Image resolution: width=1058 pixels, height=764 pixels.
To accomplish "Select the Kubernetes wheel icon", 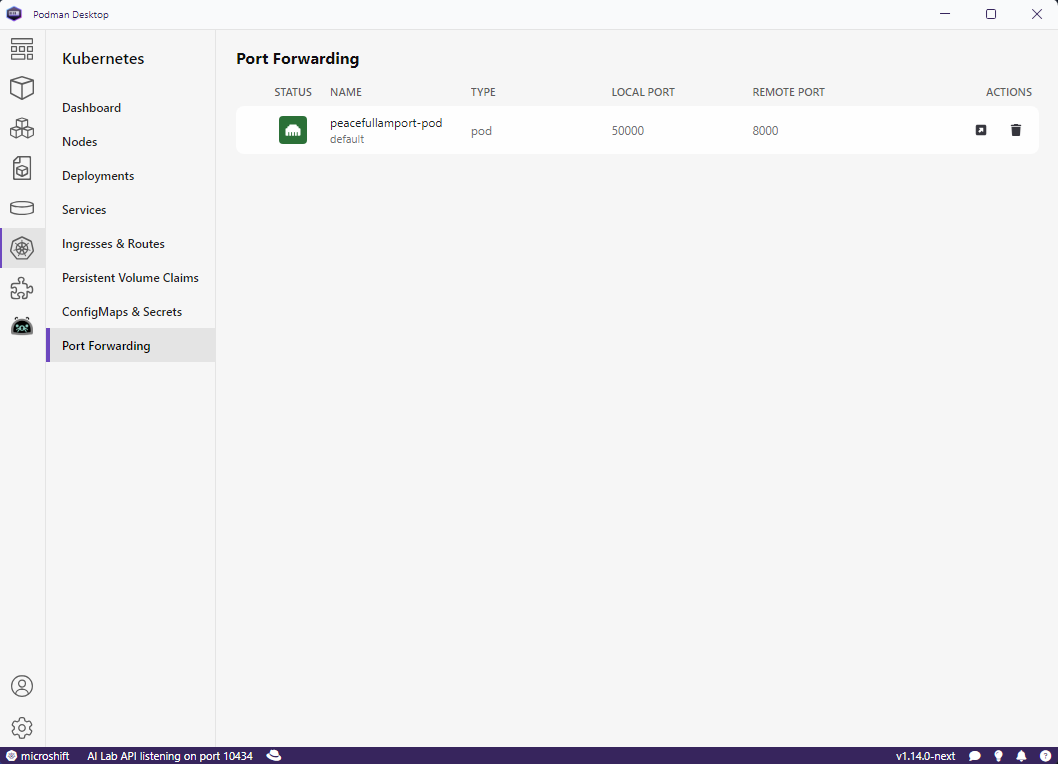I will click(x=22, y=248).
